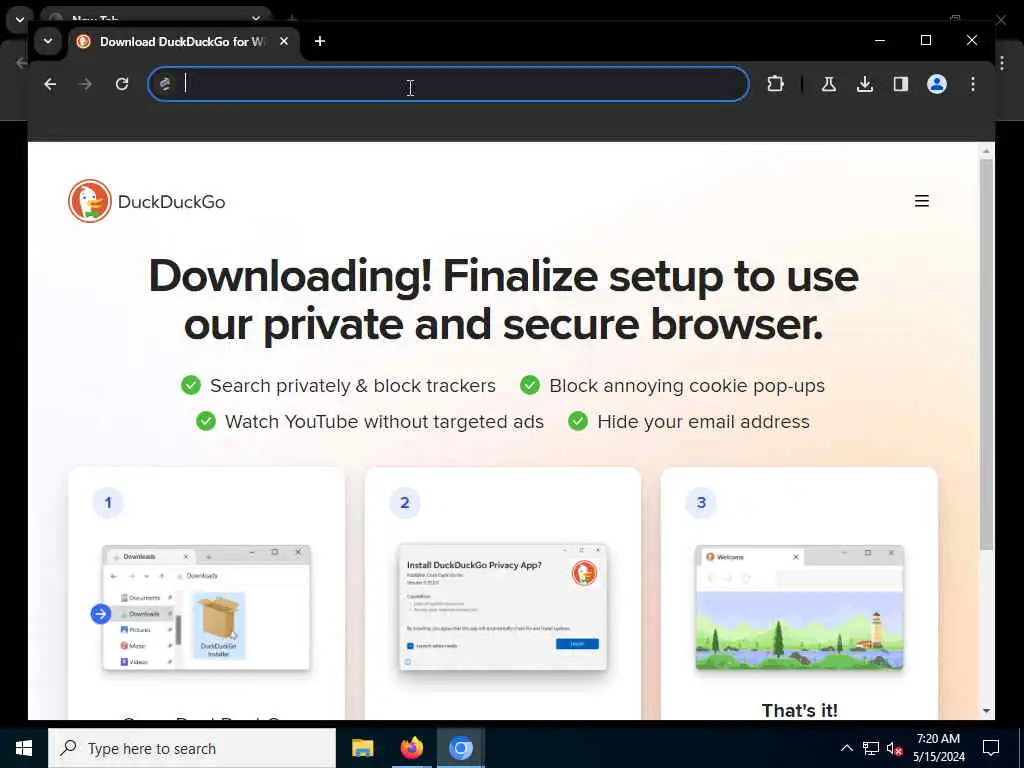Open the site information icon in address bar

click(165, 84)
